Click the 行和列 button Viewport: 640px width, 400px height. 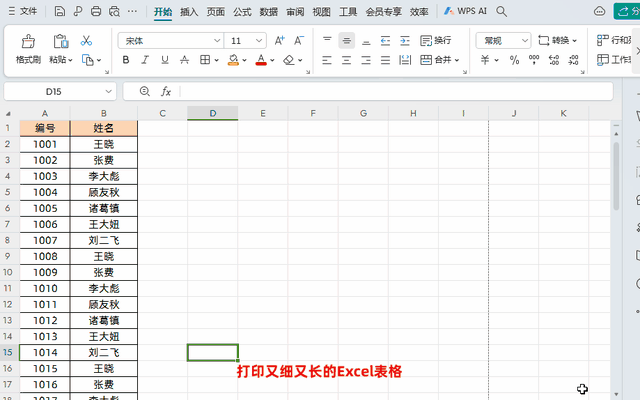pos(614,40)
